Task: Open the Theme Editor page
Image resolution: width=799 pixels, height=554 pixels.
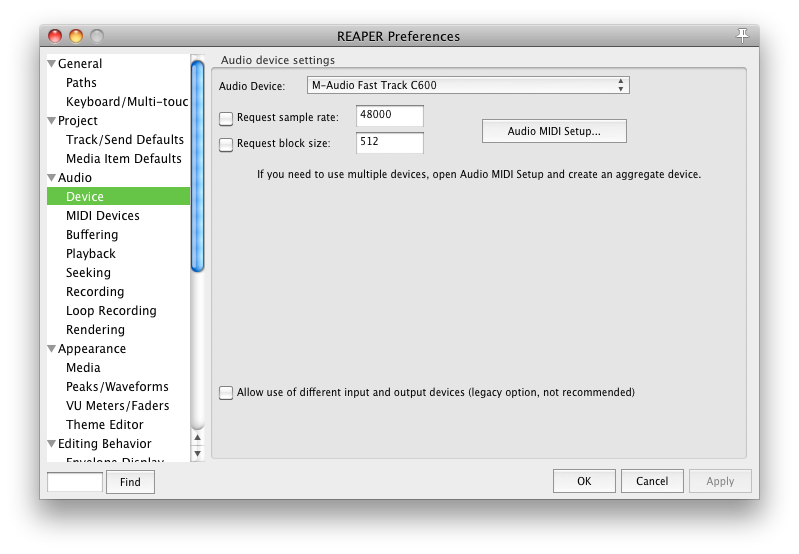Action: pyautogui.click(x=104, y=425)
